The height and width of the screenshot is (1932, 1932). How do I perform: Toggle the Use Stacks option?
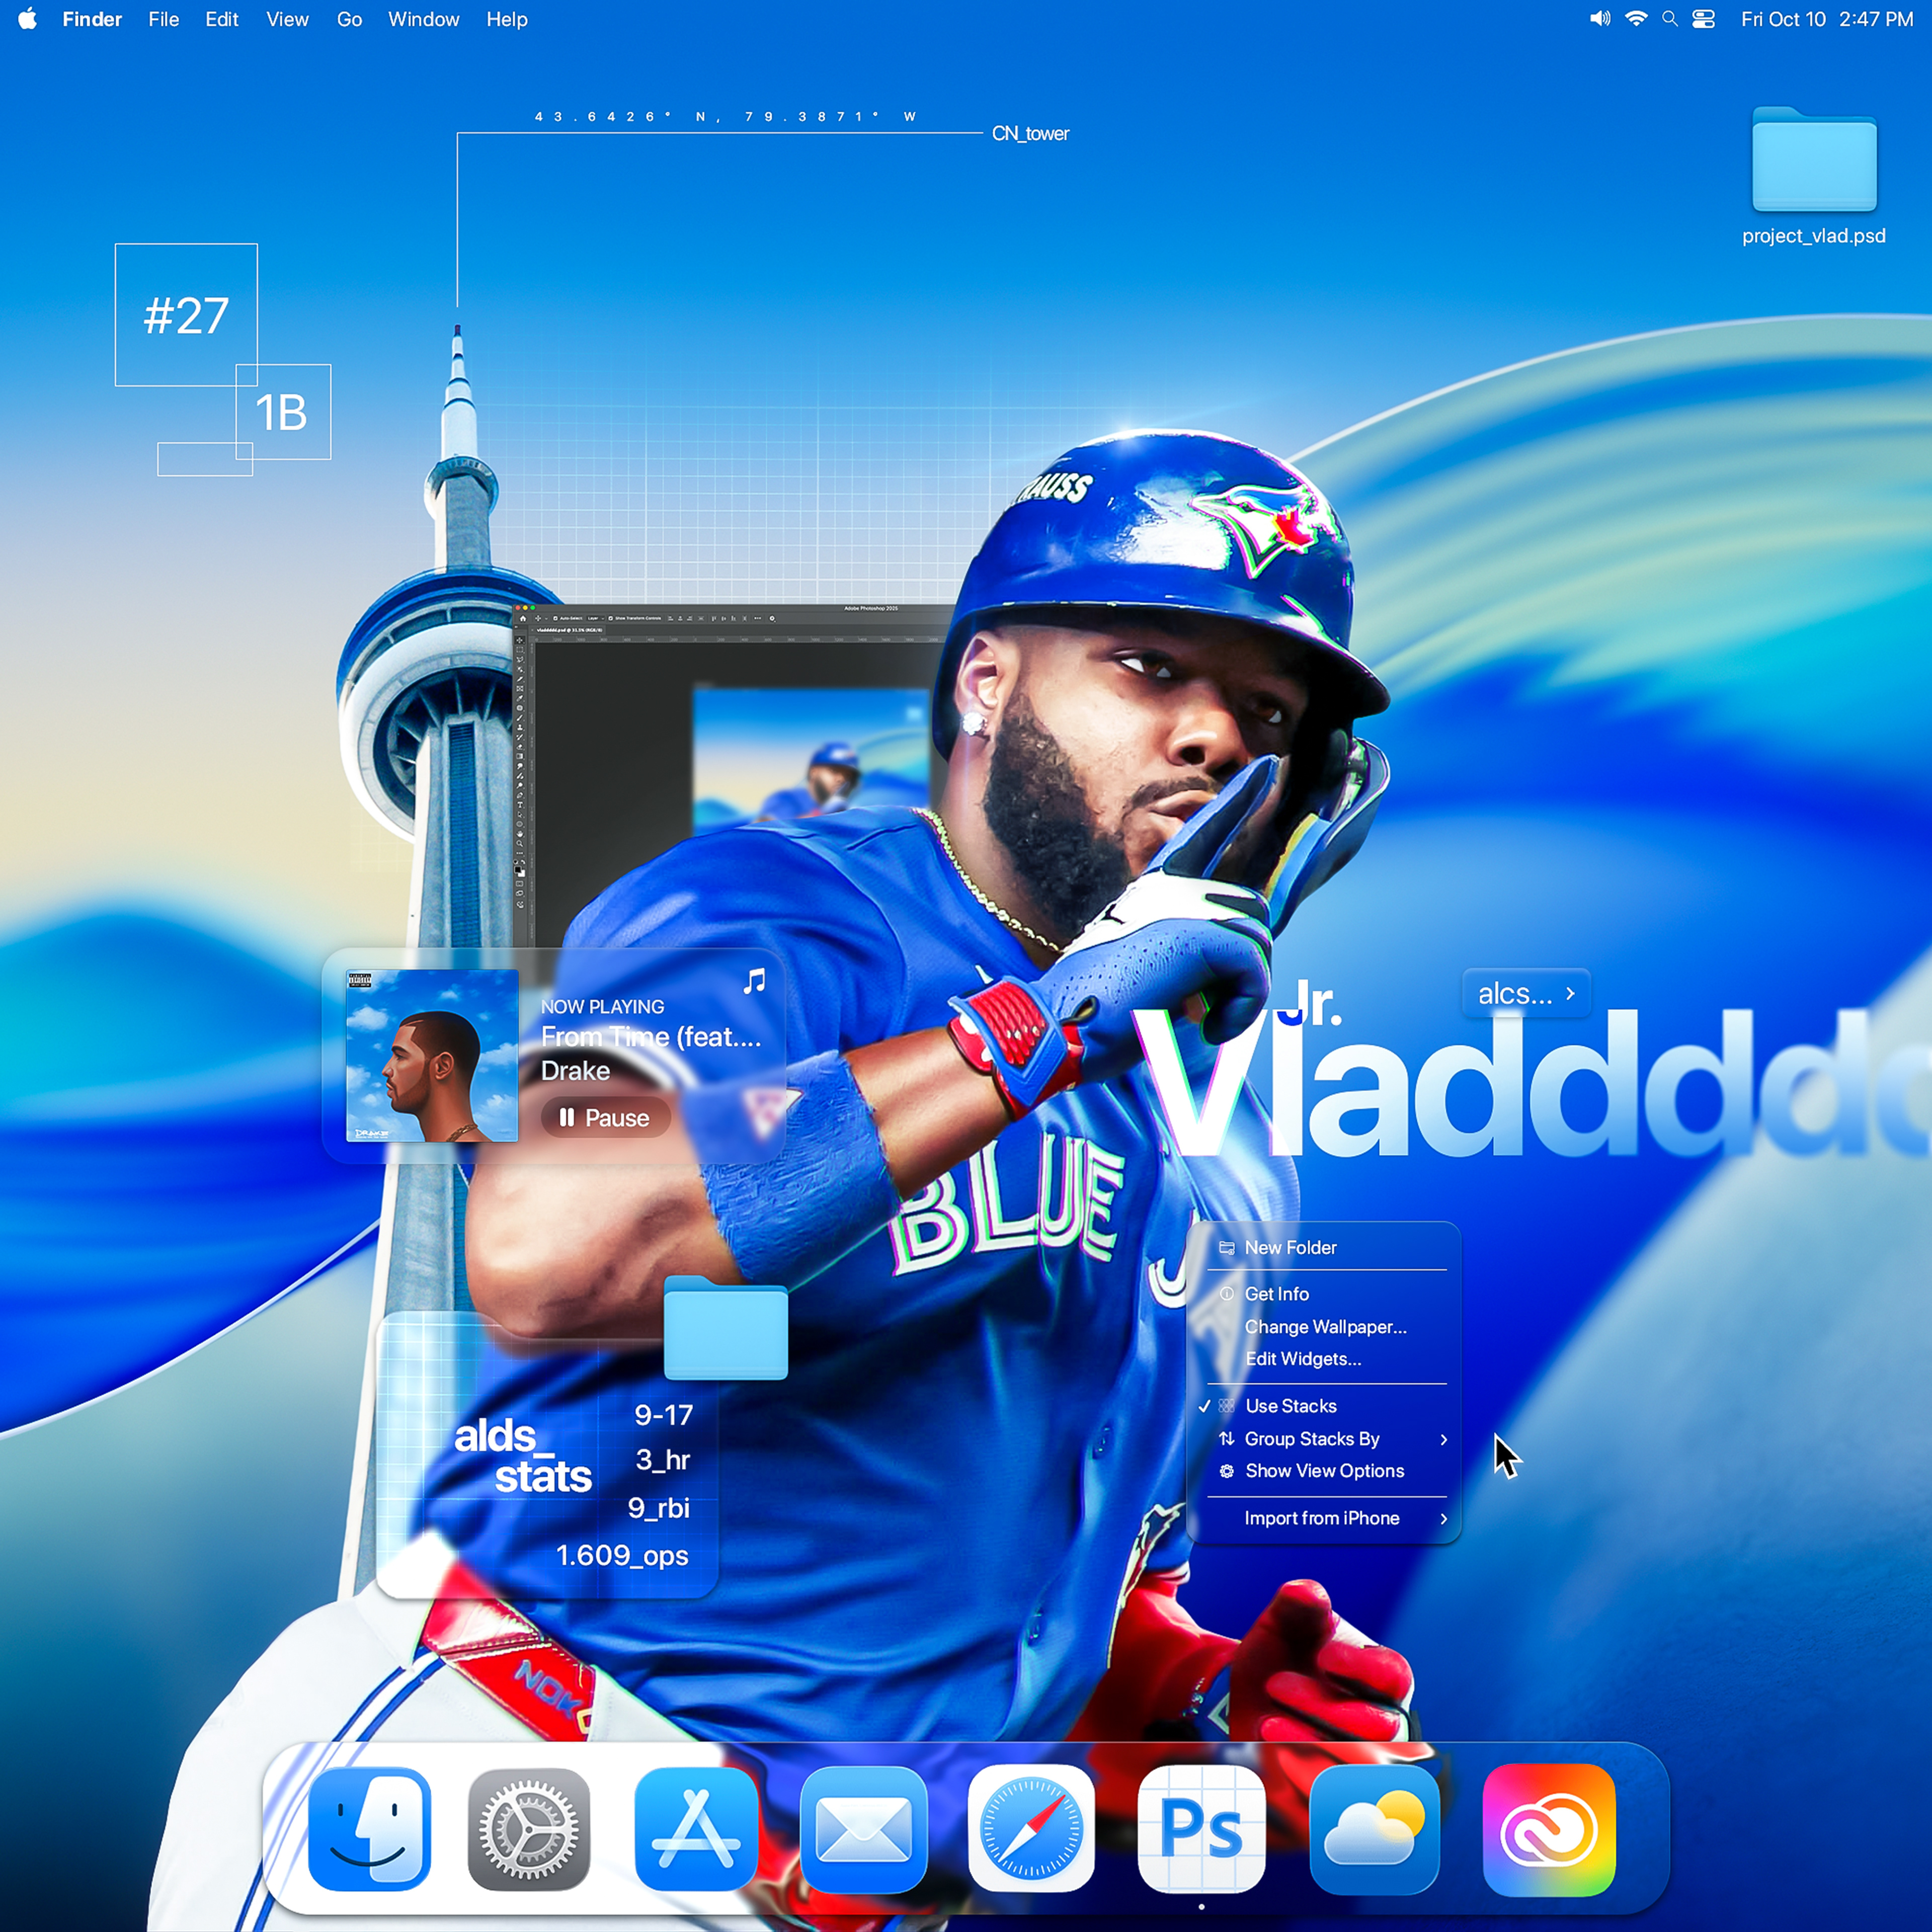tap(1290, 1406)
